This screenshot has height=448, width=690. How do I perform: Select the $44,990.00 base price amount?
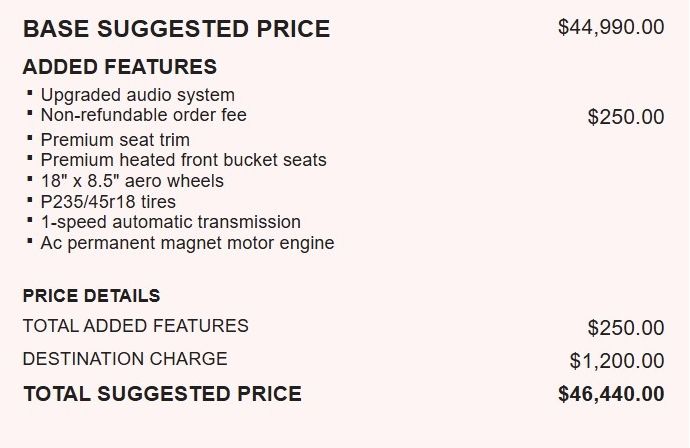[611, 27]
